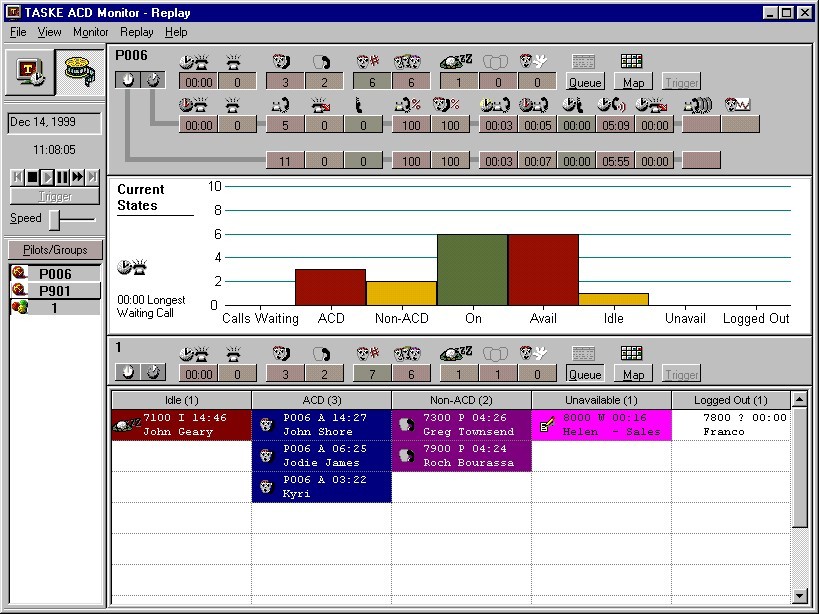
Task: Click the replay date field Dec 14, 1999
Action: click(x=54, y=123)
